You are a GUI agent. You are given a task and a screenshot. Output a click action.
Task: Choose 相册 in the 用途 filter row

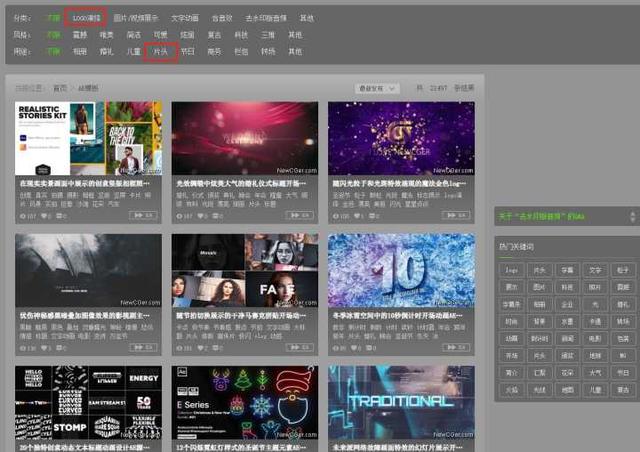tap(80, 52)
